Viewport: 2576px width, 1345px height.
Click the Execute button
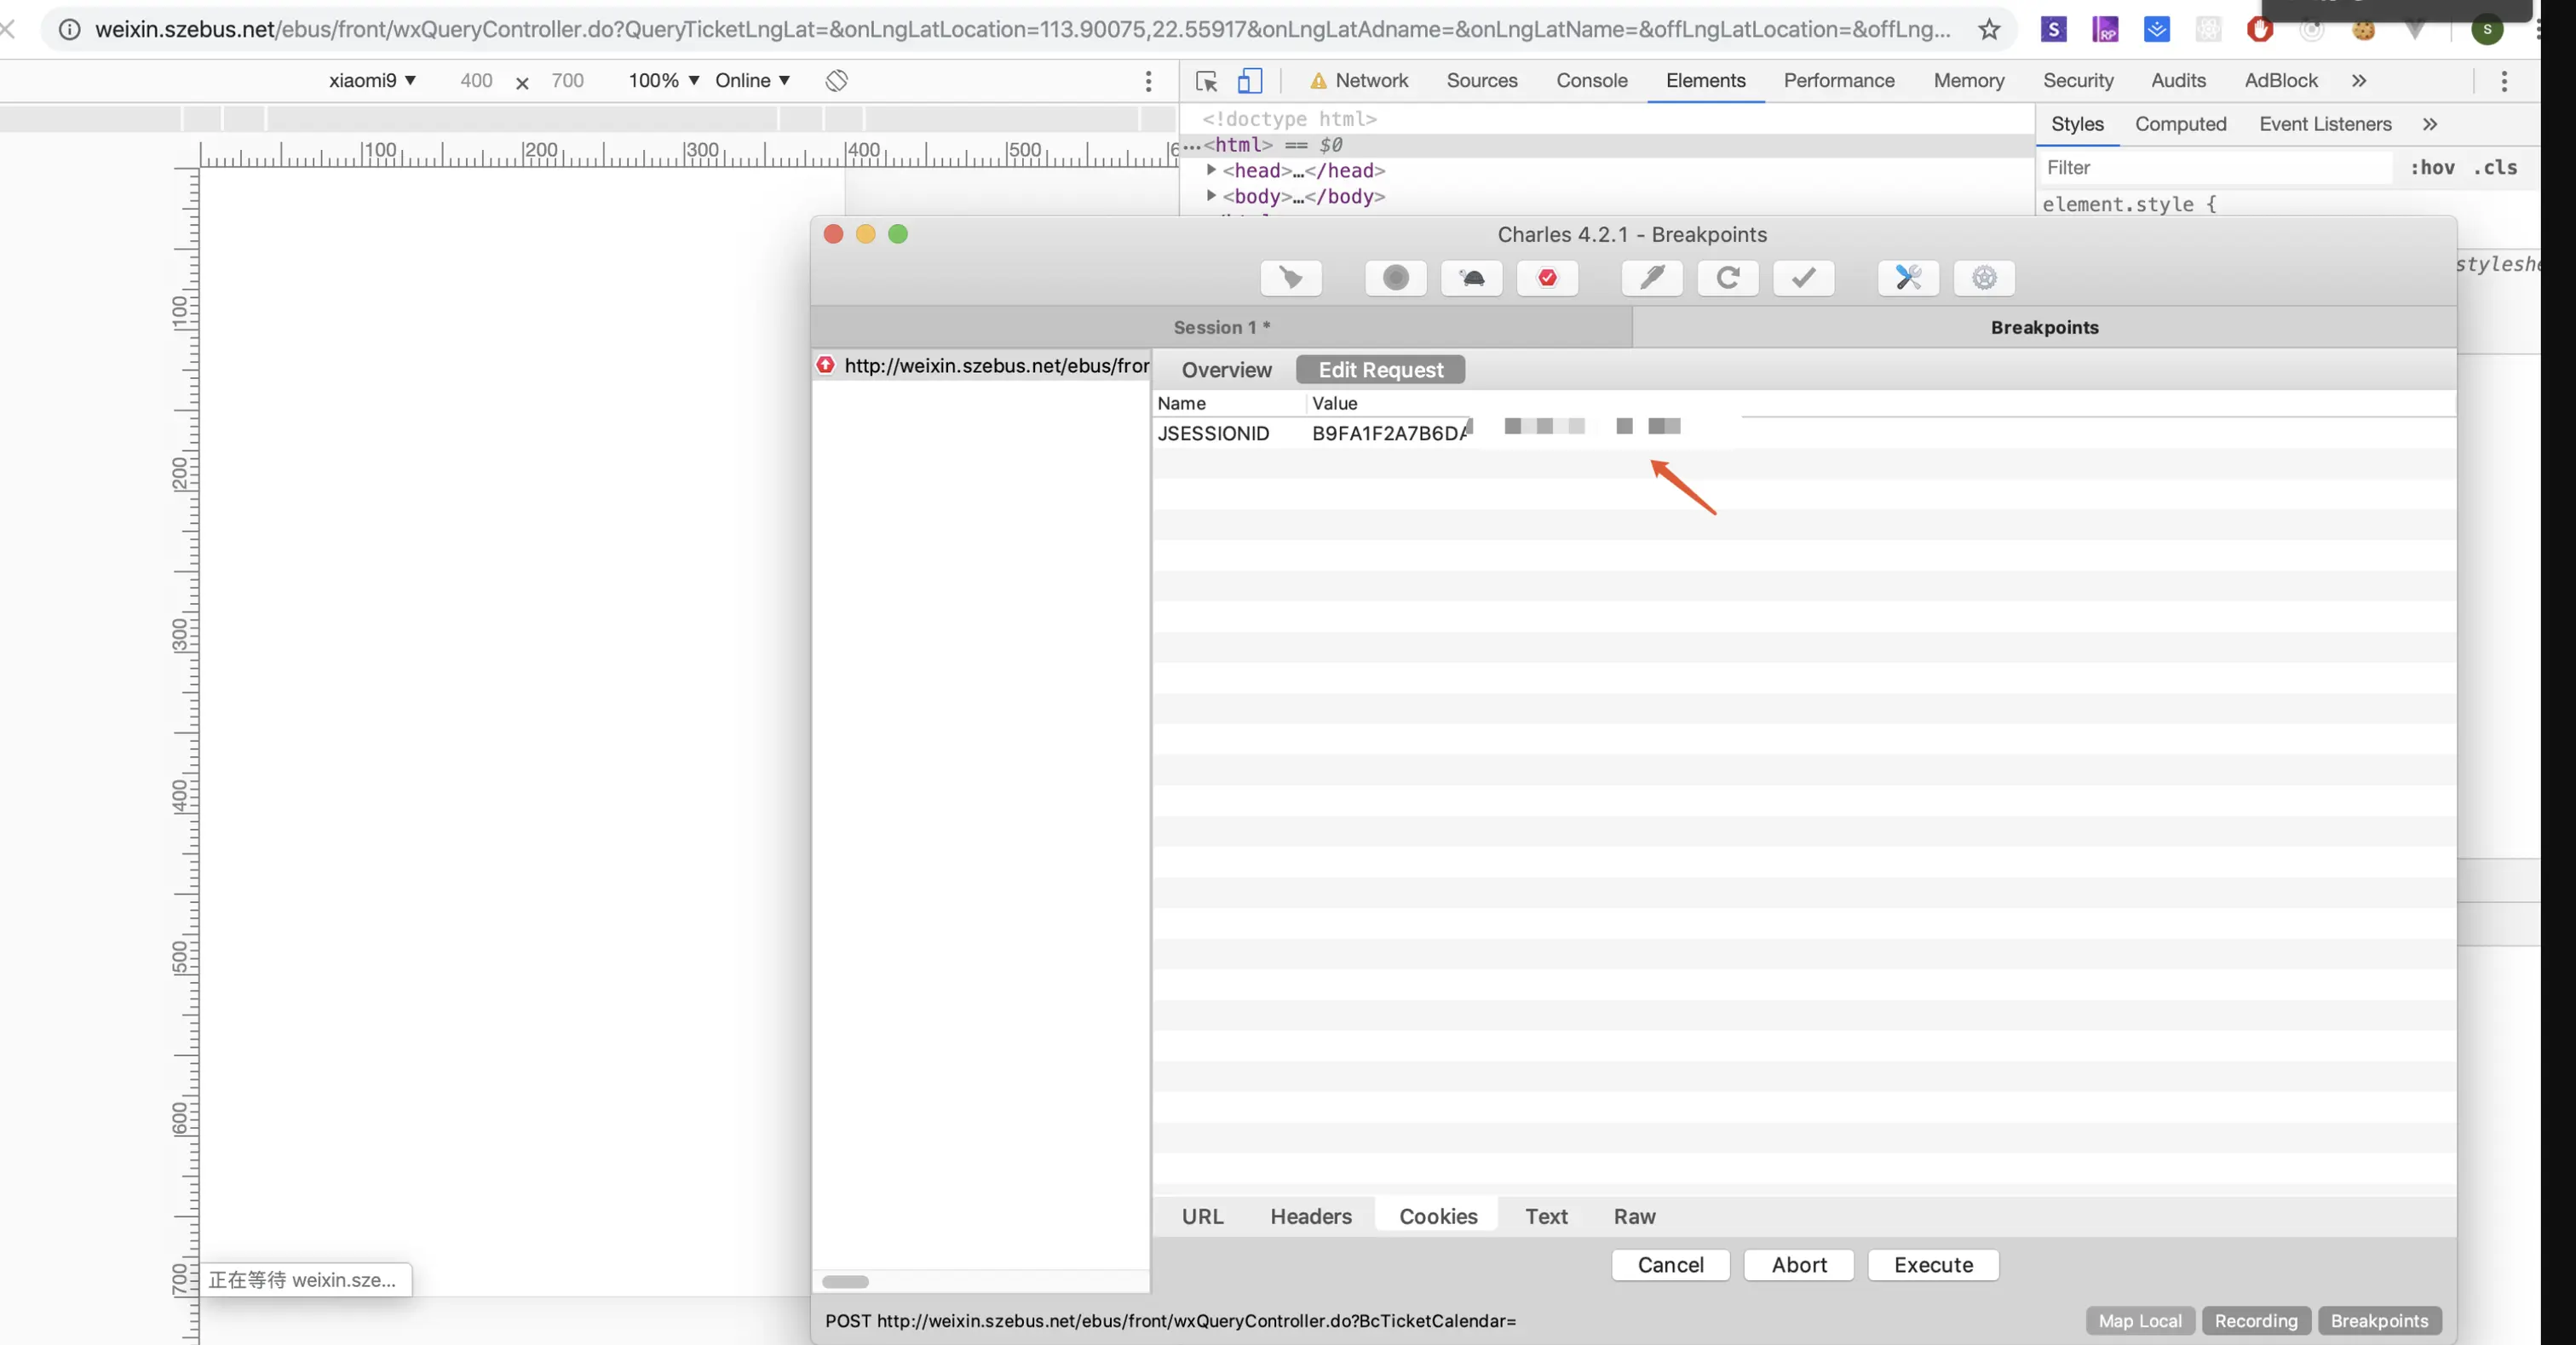pos(1933,1264)
